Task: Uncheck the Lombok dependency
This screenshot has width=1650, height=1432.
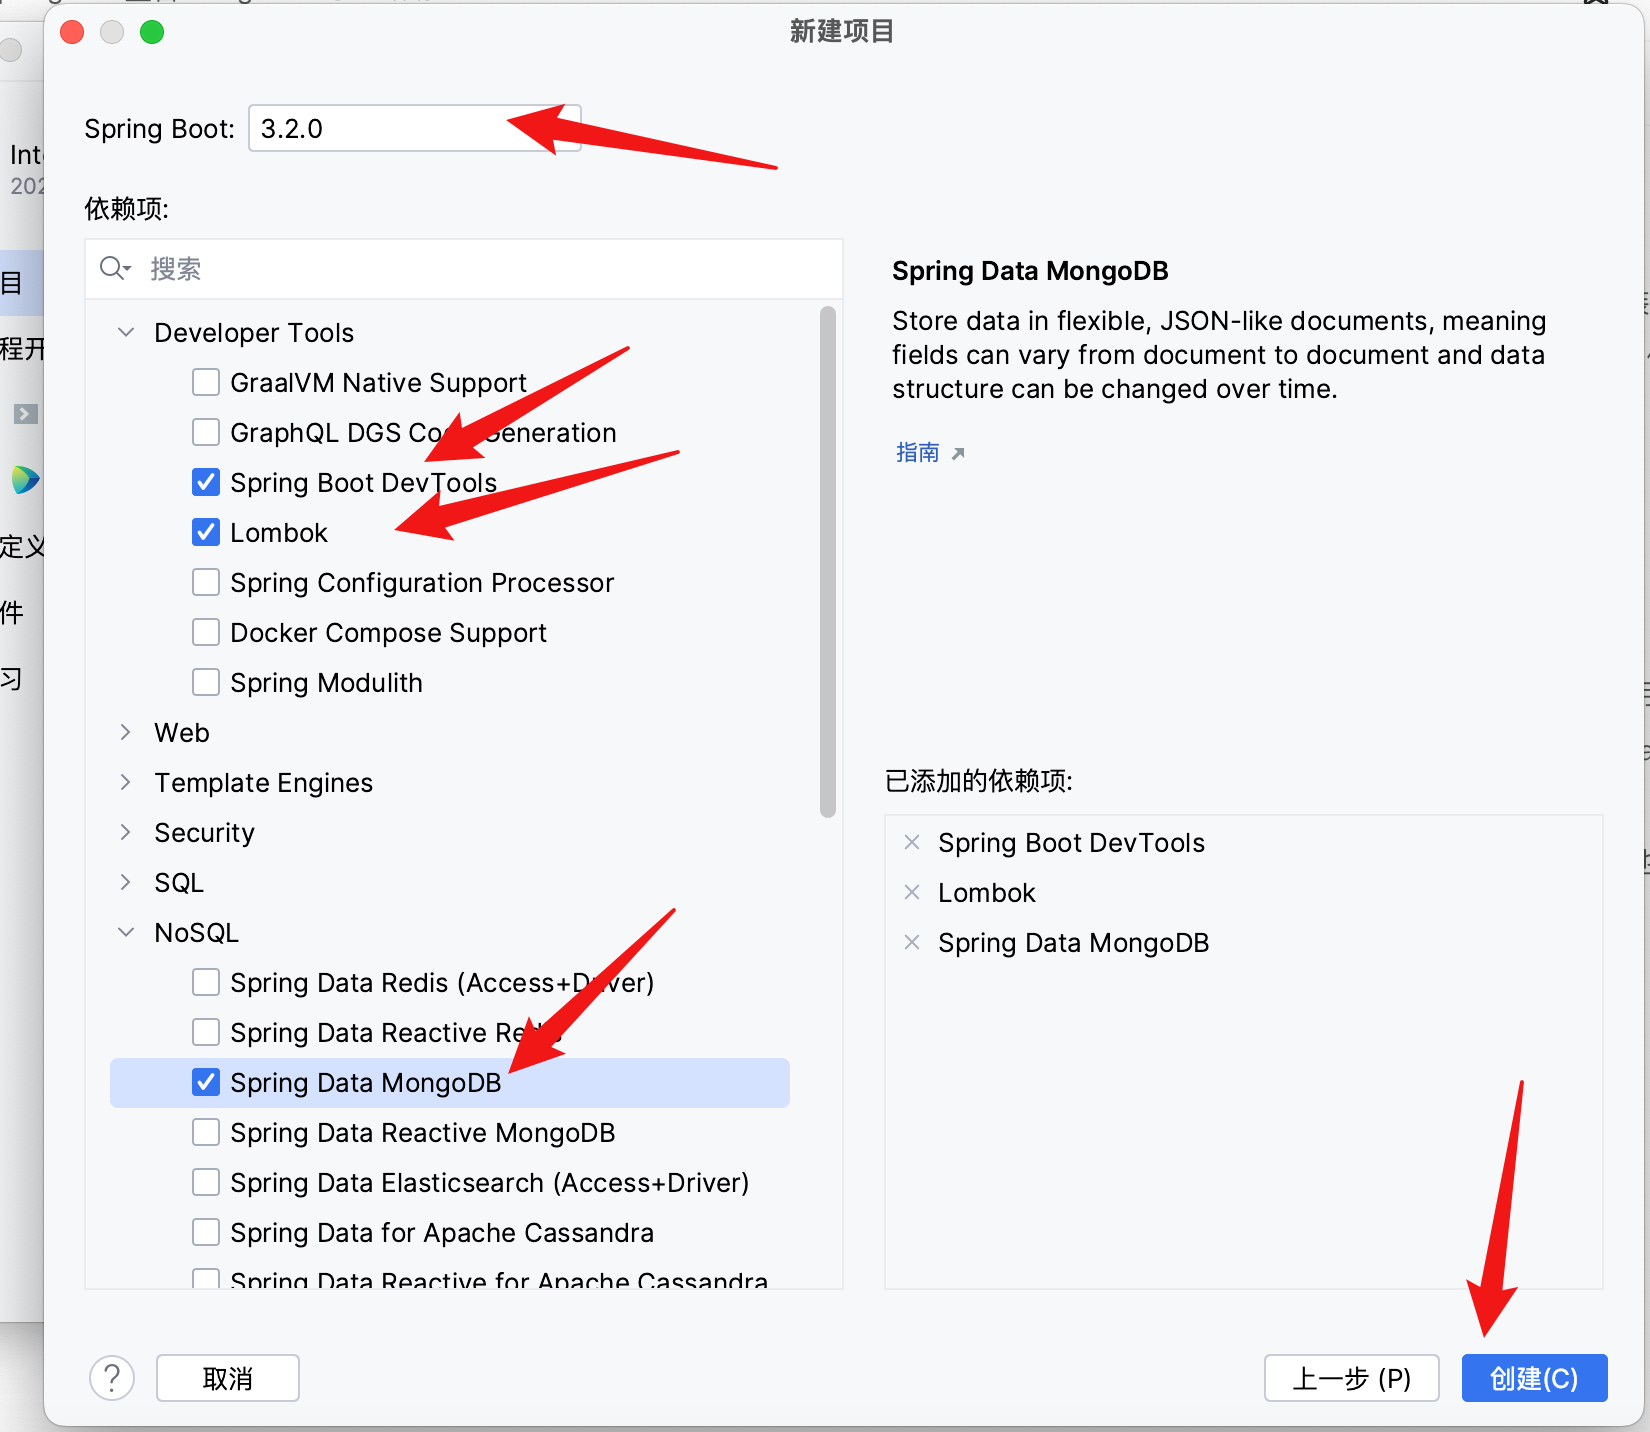Action: coord(206,532)
